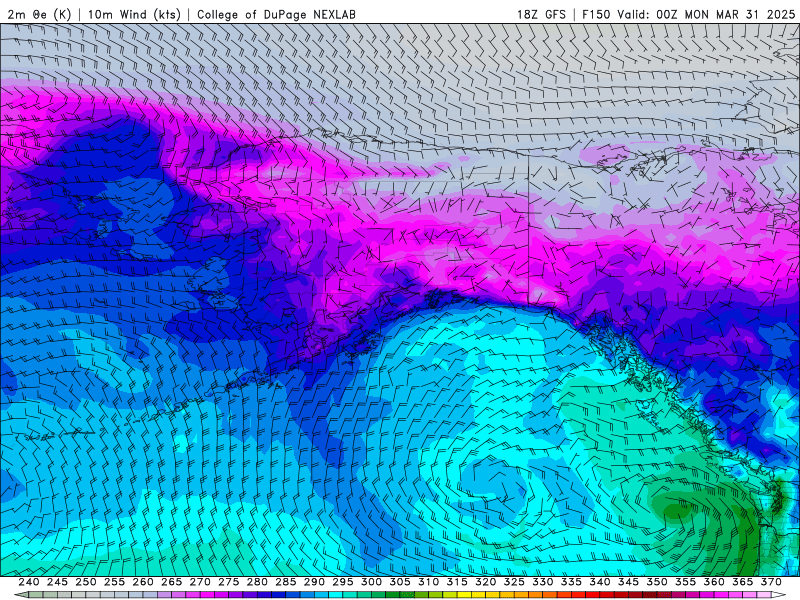This screenshot has width=800, height=600.
Task: Click the 360 color scale label
Action: (715, 582)
